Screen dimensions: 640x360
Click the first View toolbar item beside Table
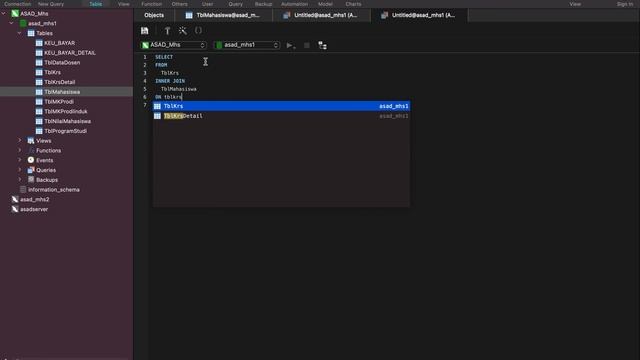click(x=124, y=4)
